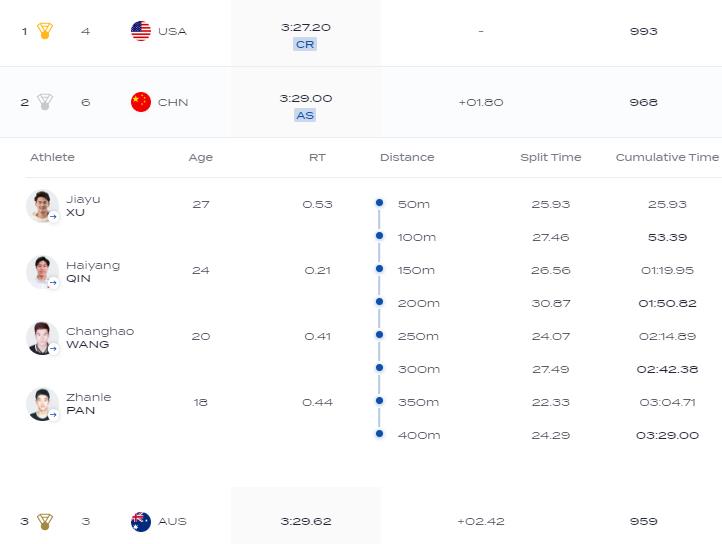Select the 200m split timeline marker
The height and width of the screenshot is (544, 722).
pos(379,302)
